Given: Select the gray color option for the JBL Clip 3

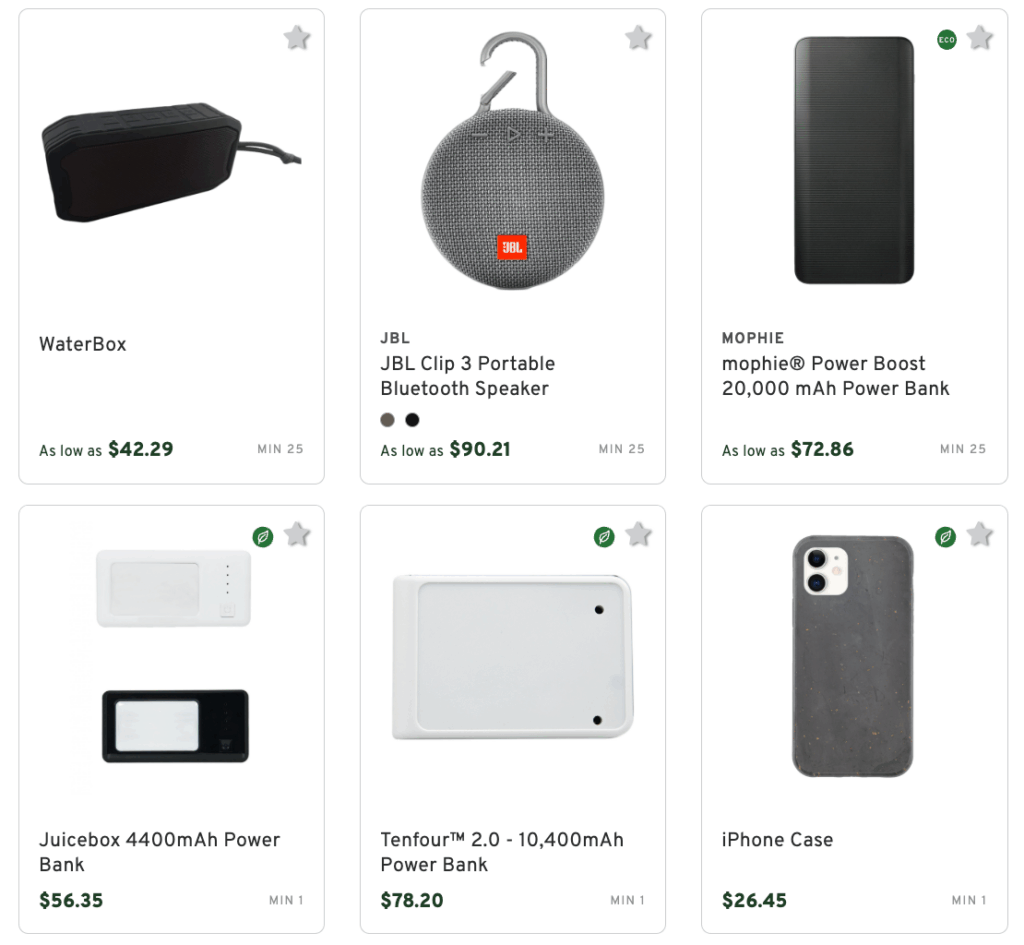Looking at the screenshot, I should click(x=386, y=420).
